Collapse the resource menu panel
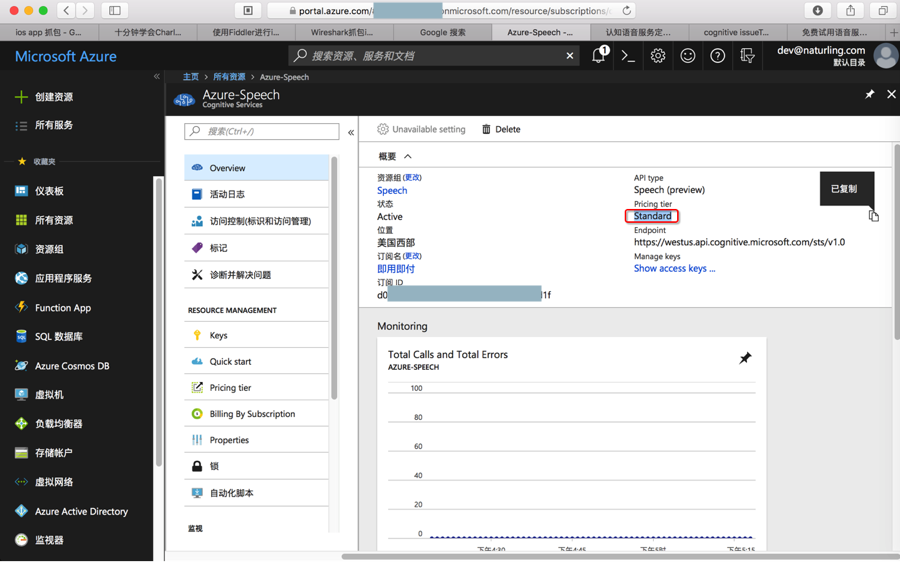Image resolution: width=900 pixels, height=562 pixels. tap(351, 132)
